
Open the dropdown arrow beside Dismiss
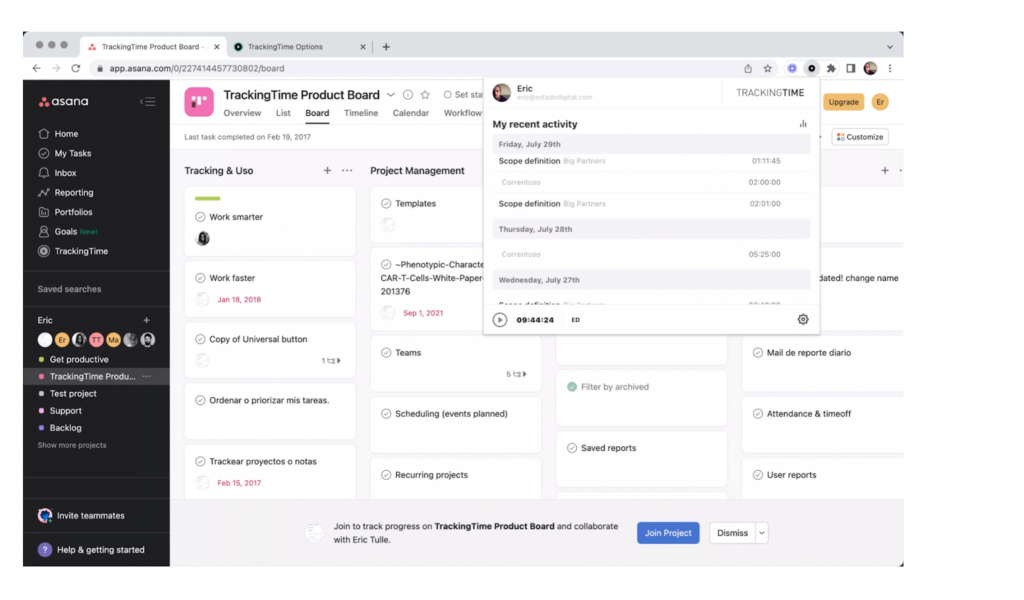(762, 533)
